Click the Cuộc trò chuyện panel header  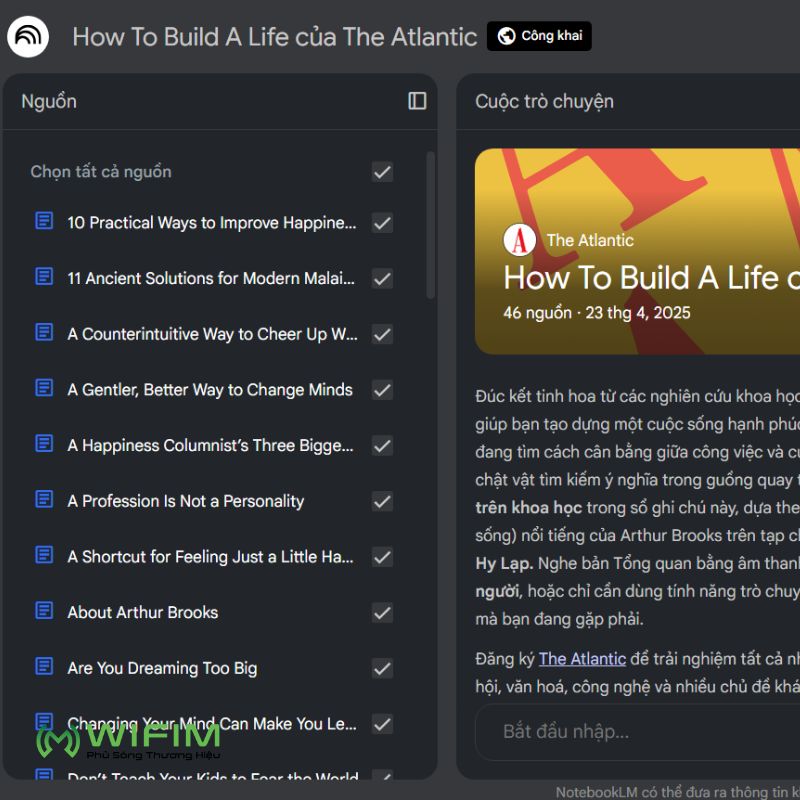pyautogui.click(x=544, y=101)
